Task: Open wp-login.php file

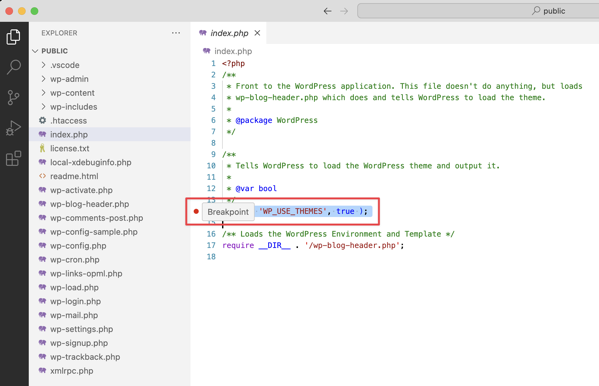Action: coord(110,301)
